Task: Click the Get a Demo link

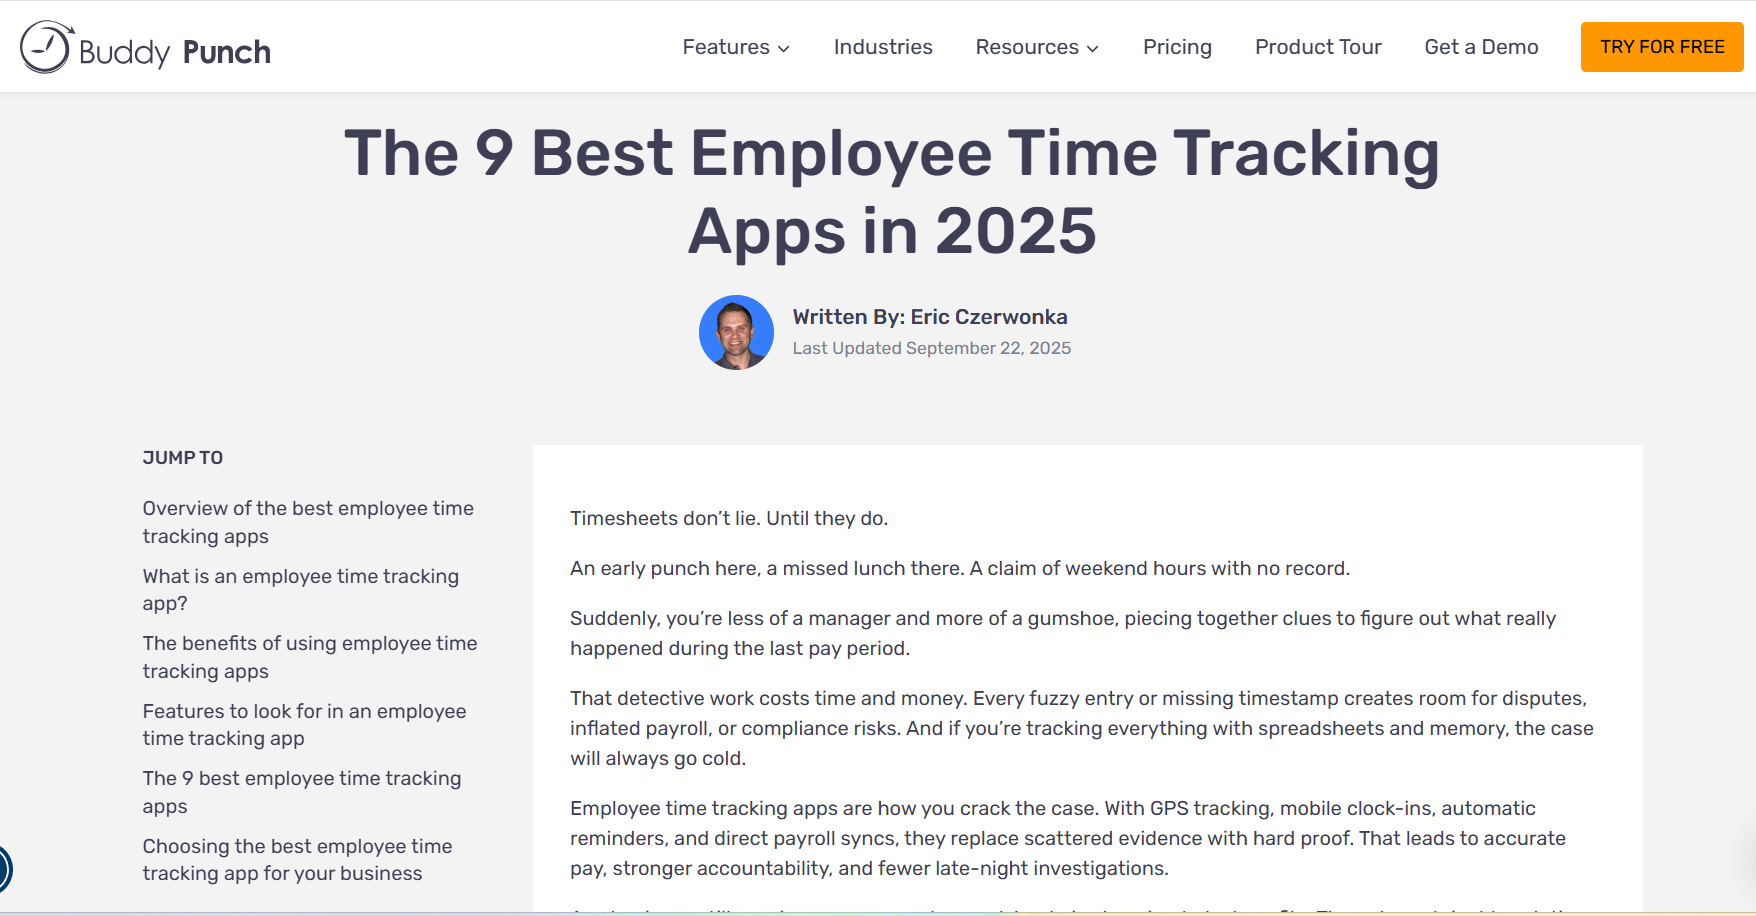Action: coord(1481,47)
